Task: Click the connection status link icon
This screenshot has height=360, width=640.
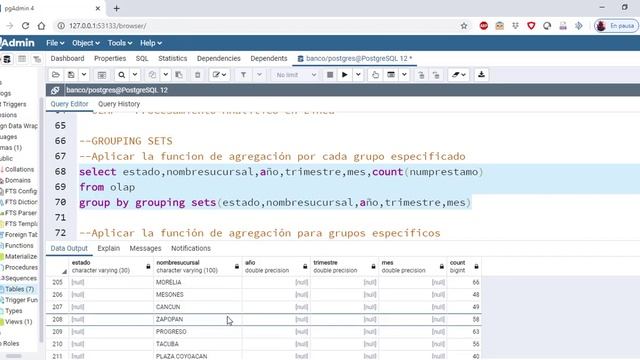Action: (55, 90)
